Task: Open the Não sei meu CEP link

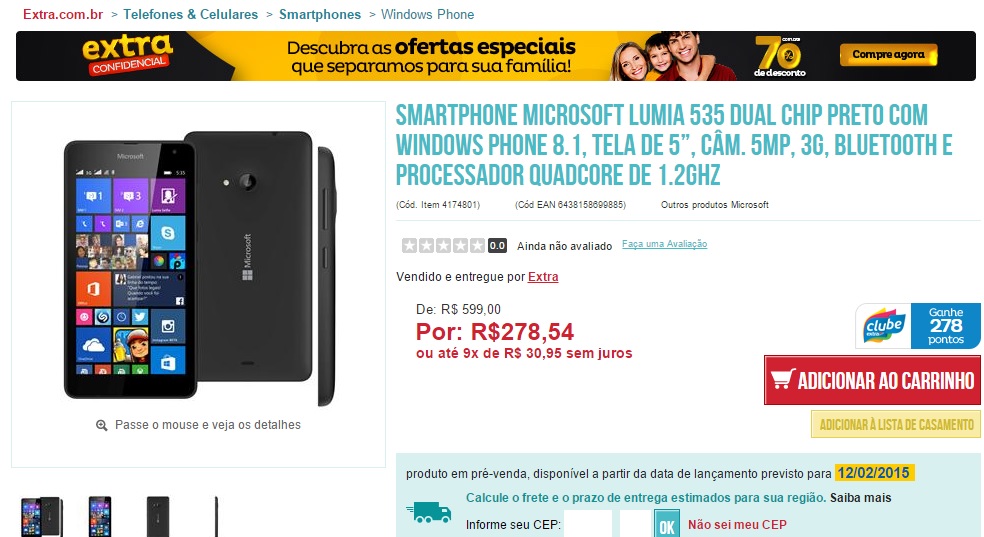Action: [x=737, y=524]
